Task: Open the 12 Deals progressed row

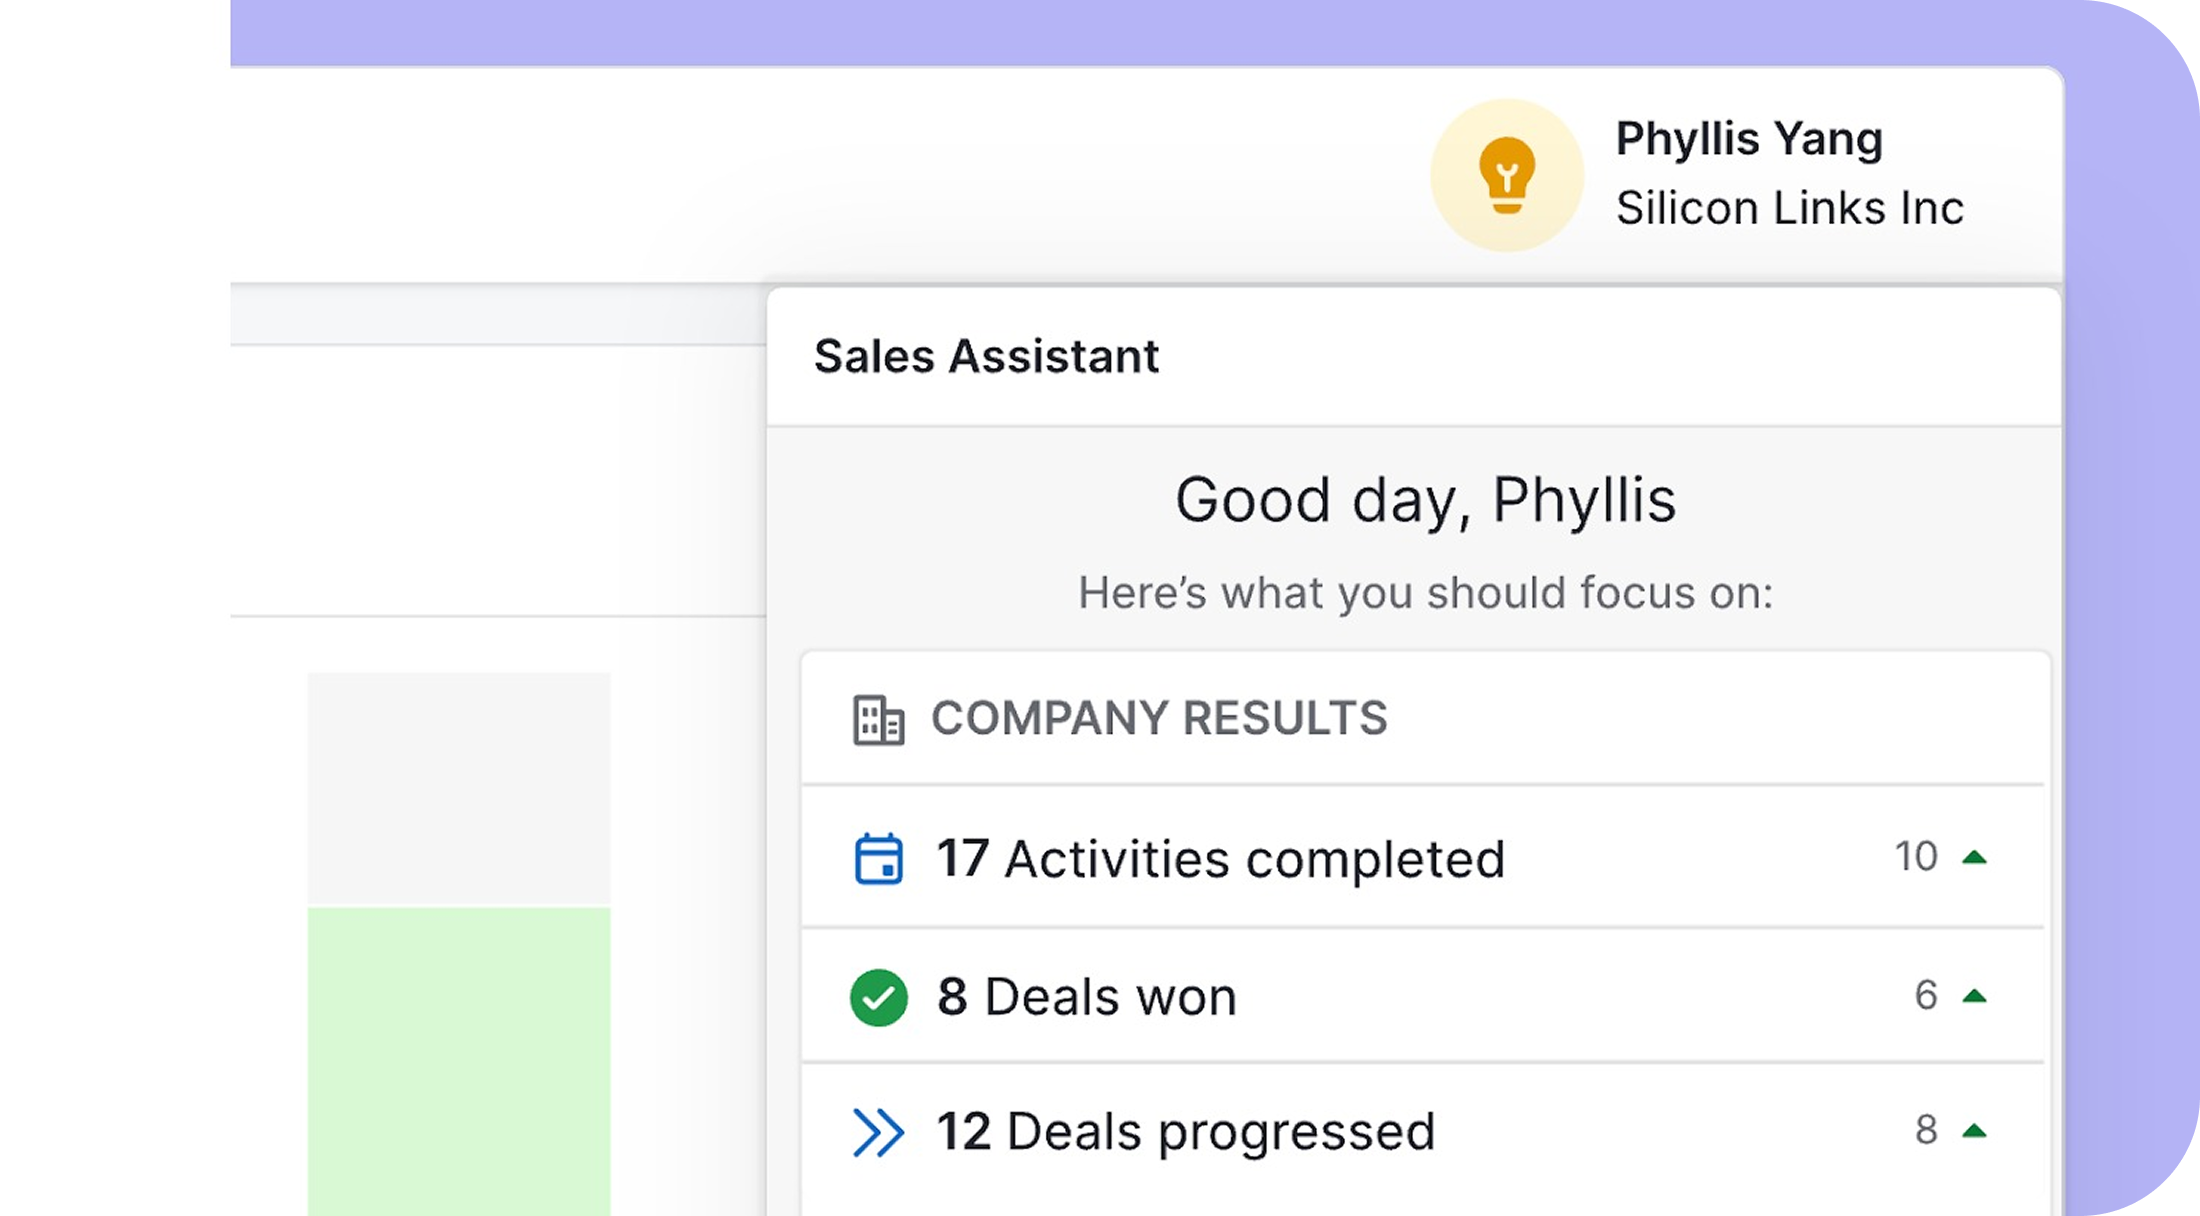Action: point(1186,1132)
